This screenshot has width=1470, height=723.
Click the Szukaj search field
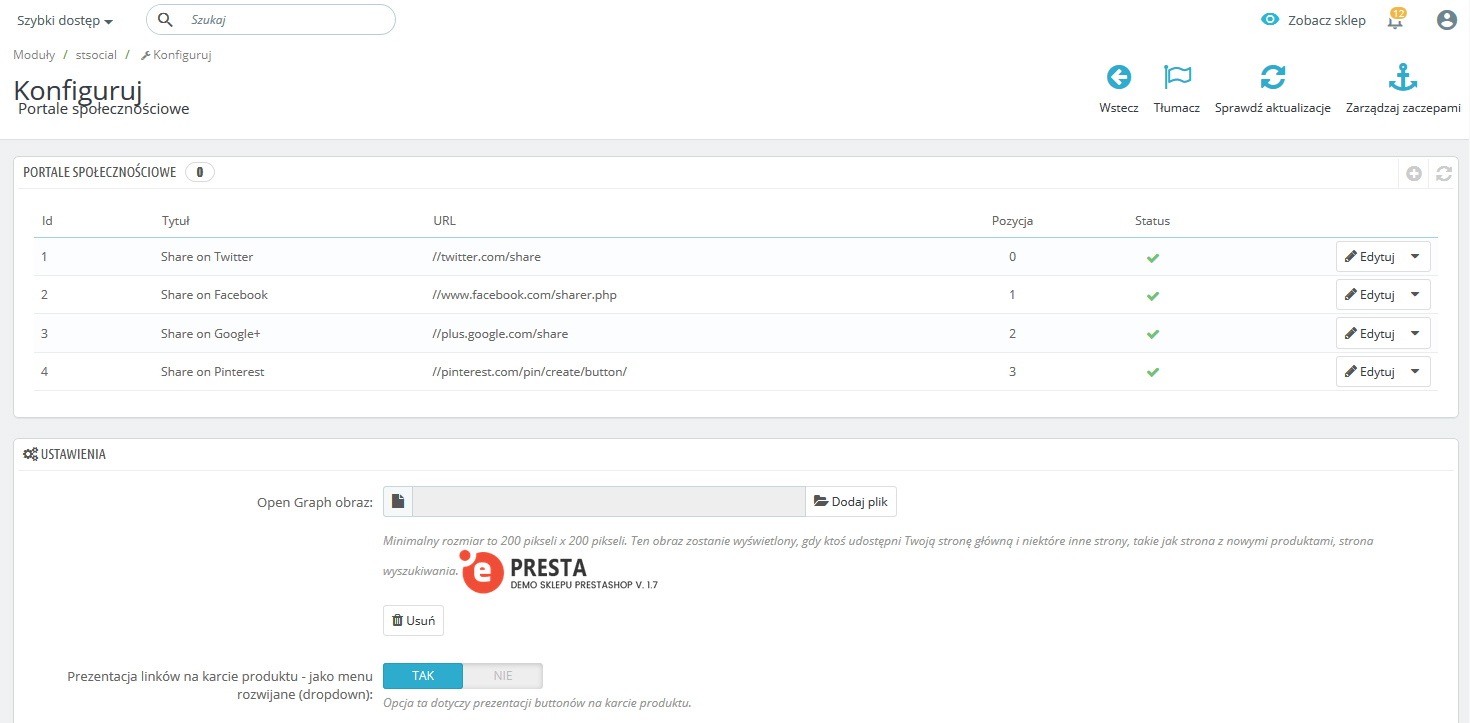[285, 20]
